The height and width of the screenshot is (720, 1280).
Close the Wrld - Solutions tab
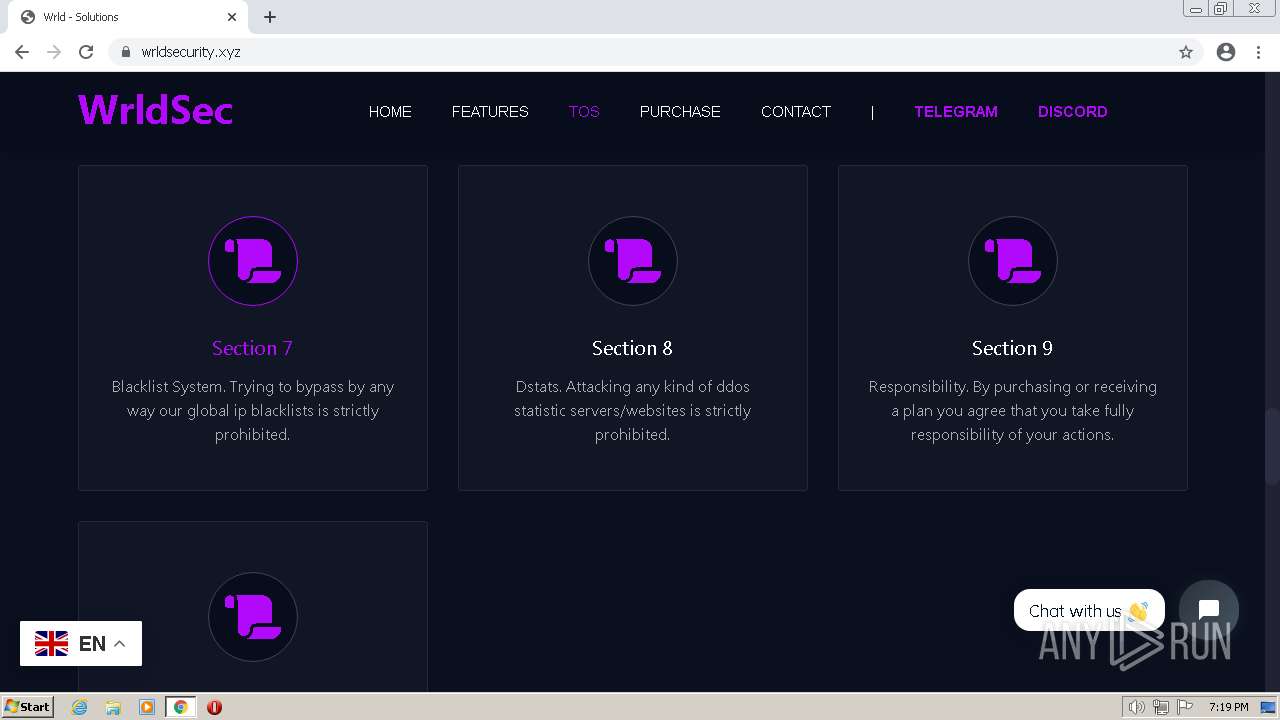(x=232, y=17)
